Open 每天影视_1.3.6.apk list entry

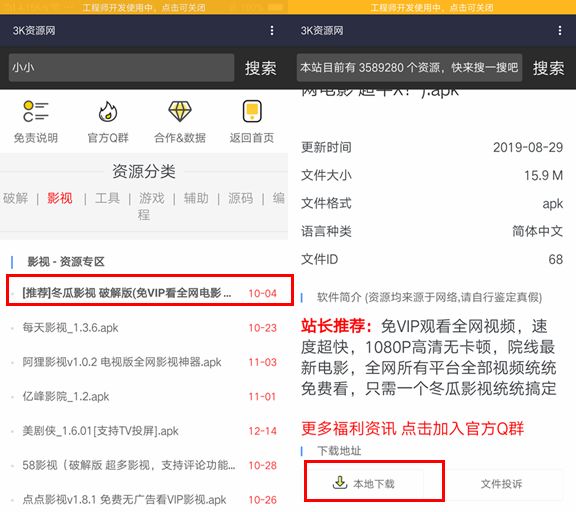pos(150,327)
